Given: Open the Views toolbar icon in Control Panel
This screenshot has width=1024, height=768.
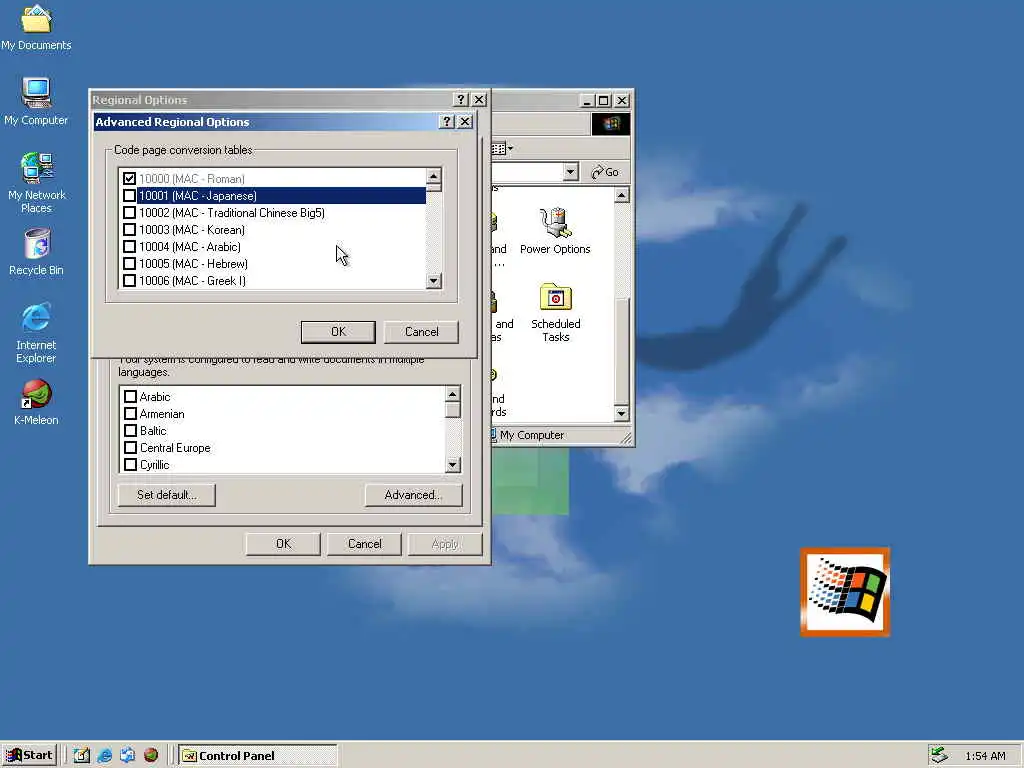Looking at the screenshot, I should click(502, 149).
